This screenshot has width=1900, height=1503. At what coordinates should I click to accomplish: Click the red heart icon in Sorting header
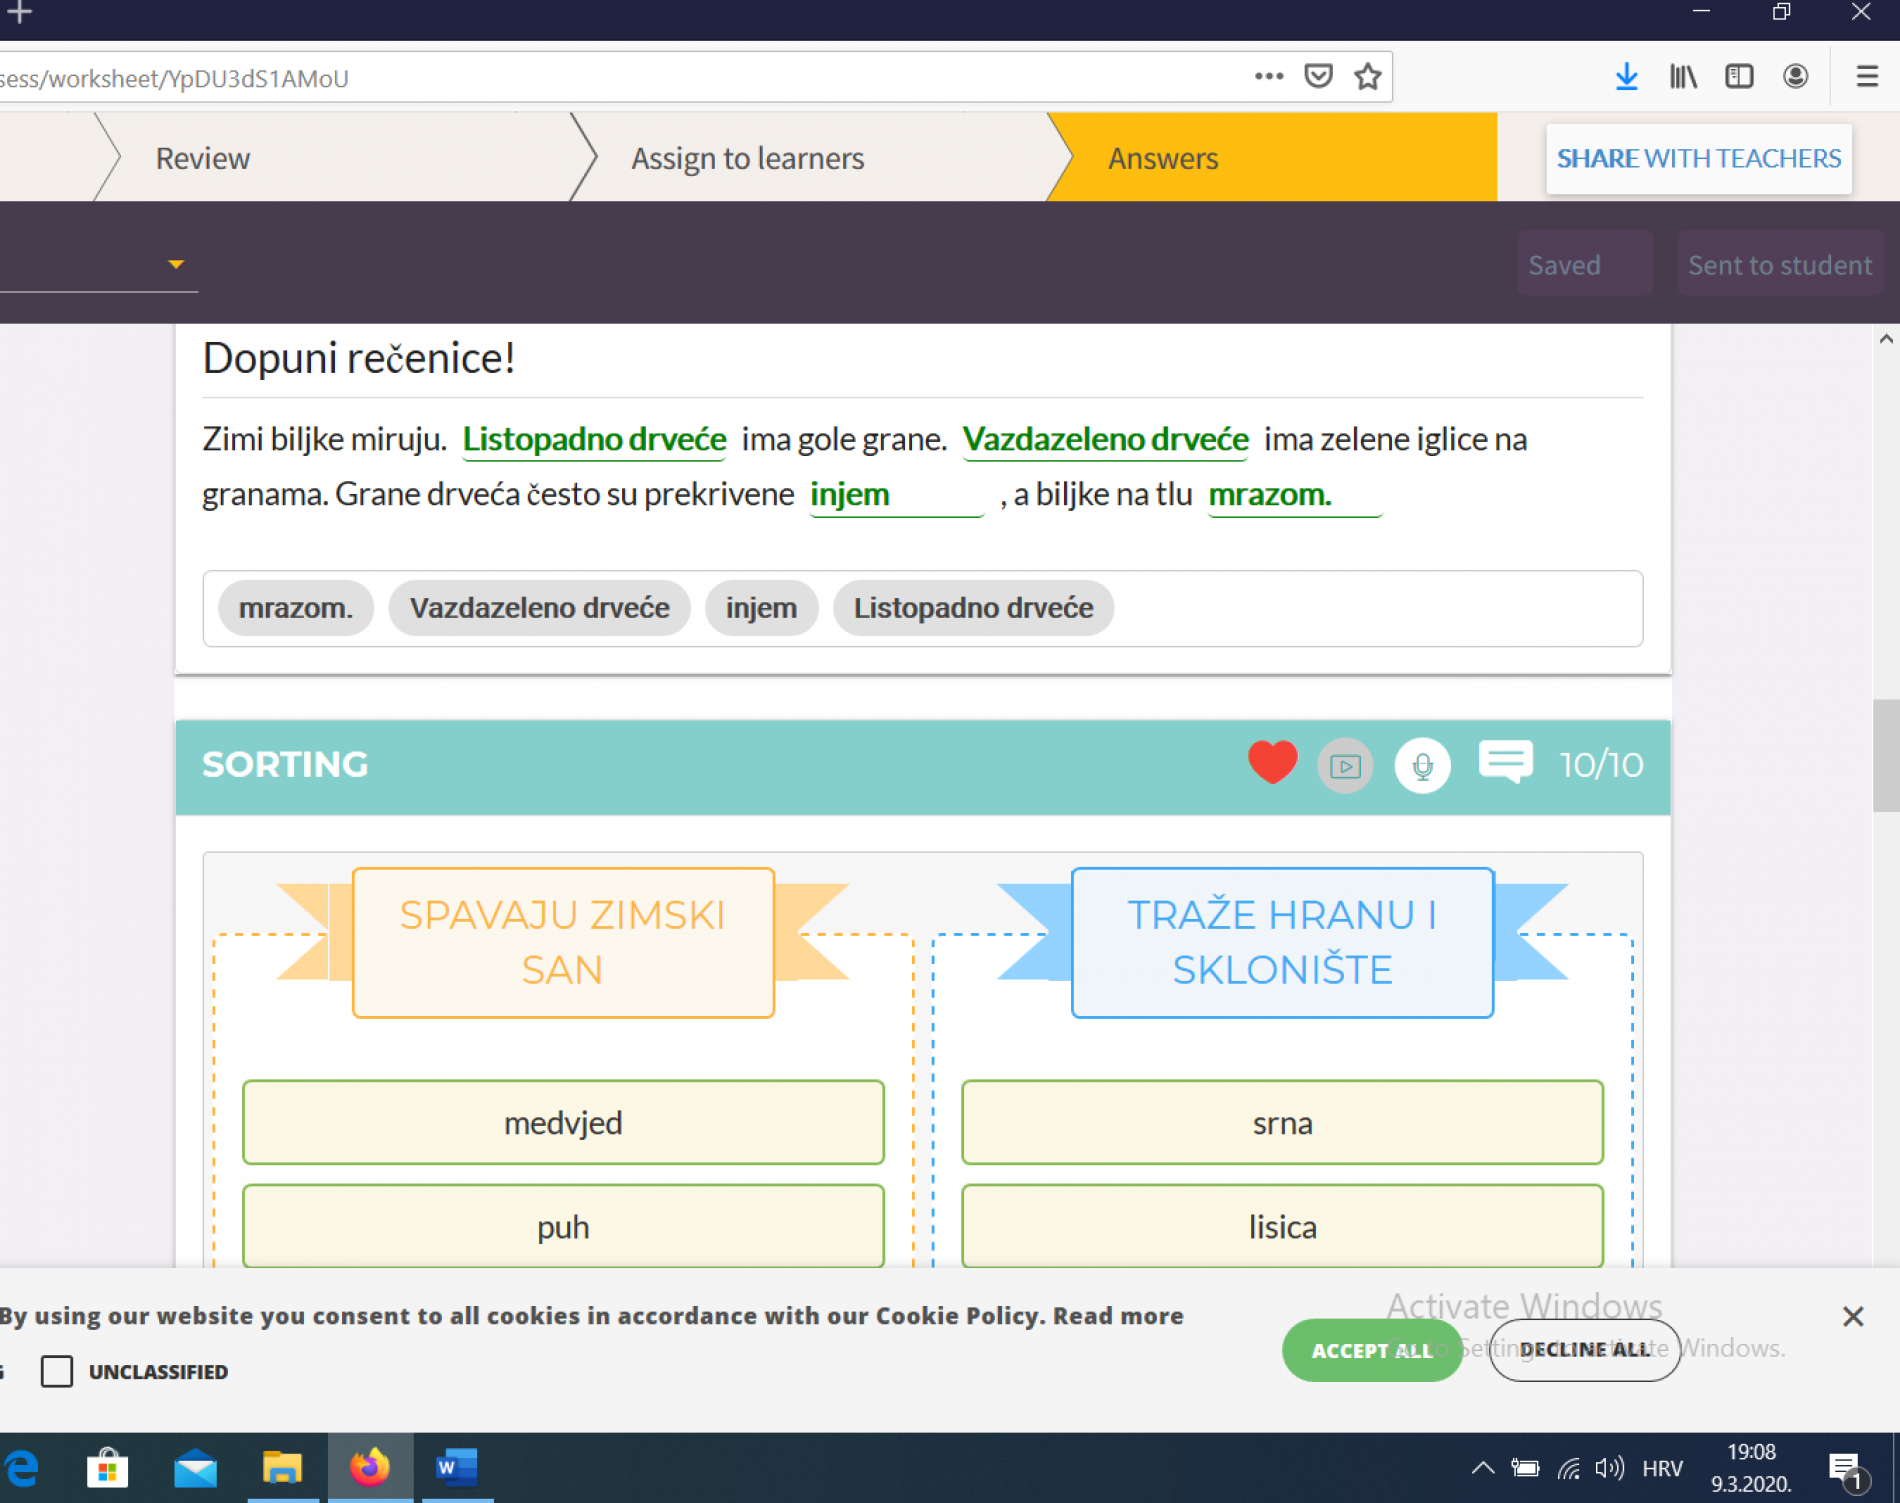coord(1272,763)
